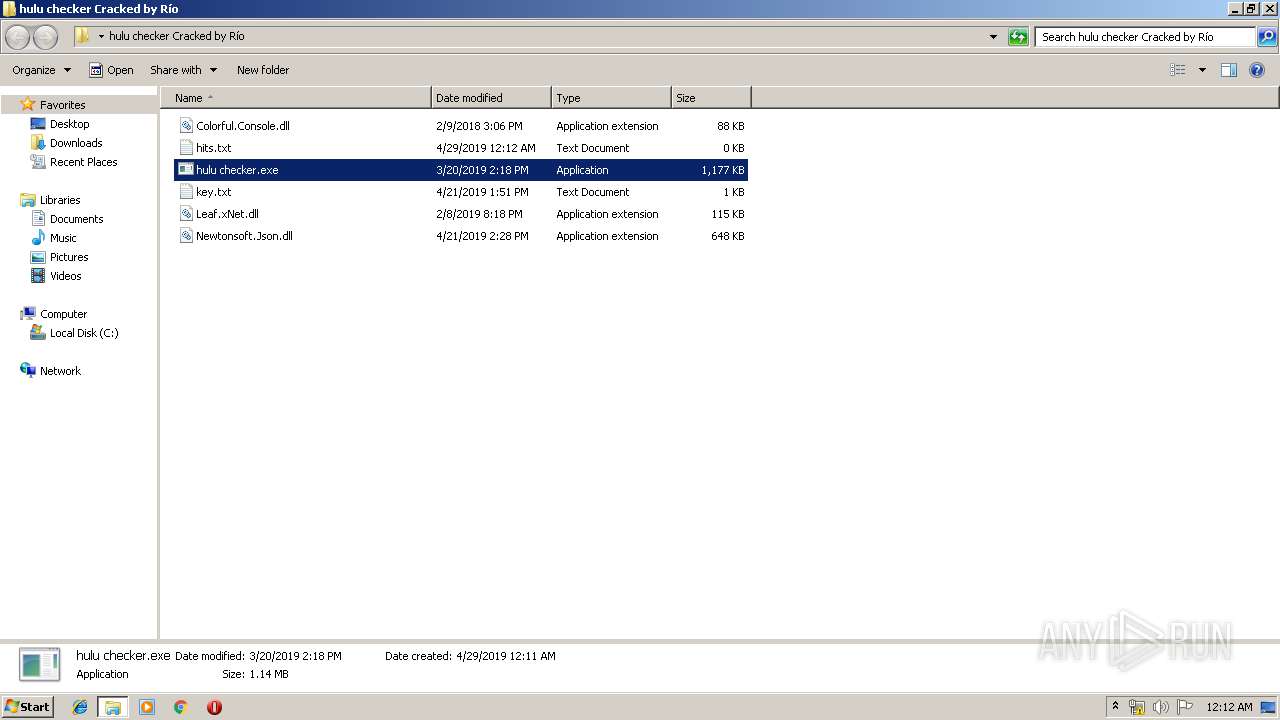Click the Open toolbar button
Viewport: 1280px width, 720px height.
click(x=111, y=70)
